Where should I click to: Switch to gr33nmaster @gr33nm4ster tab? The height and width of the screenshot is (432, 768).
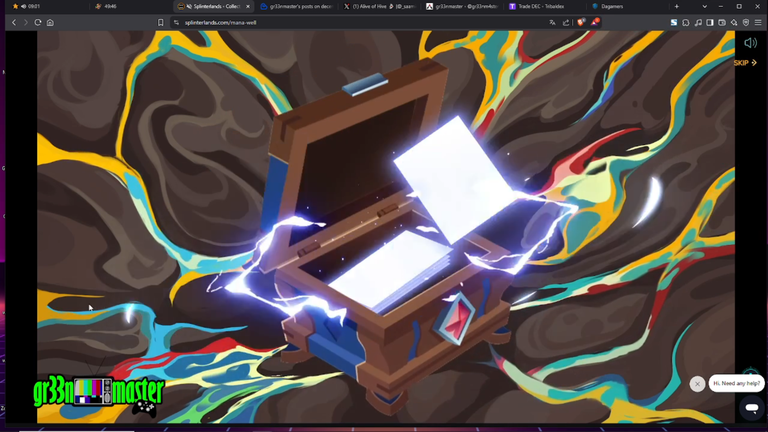click(463, 6)
